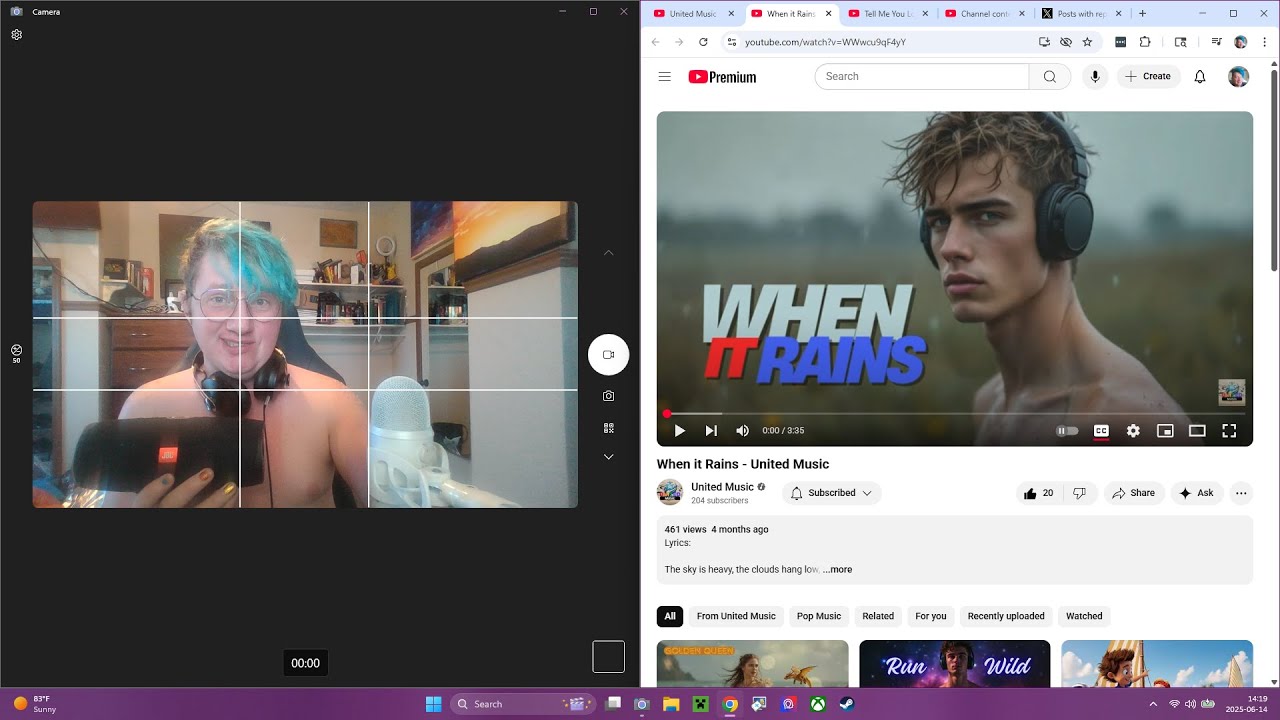Toggle closed captions on the video

click(x=1101, y=430)
